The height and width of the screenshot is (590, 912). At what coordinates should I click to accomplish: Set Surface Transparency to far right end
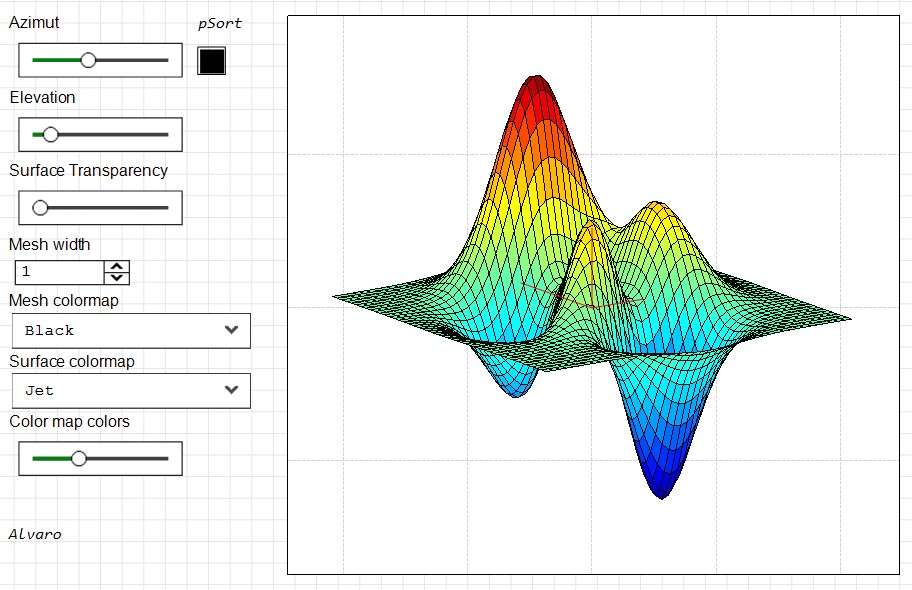pyautogui.click(x=167, y=208)
